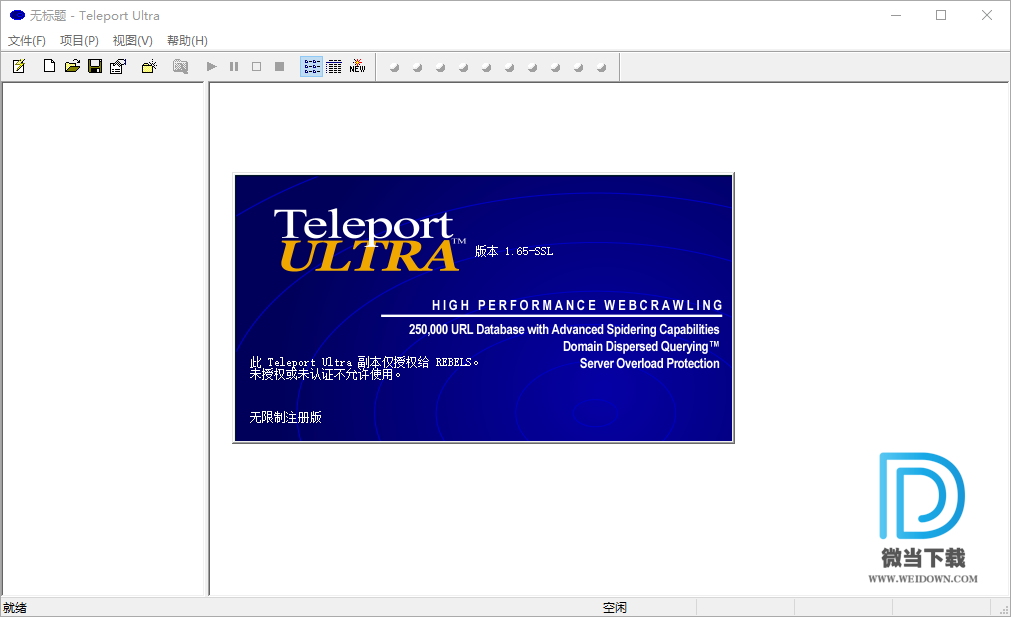Open the 项目(P) menu
1011x617 pixels.
tap(79, 41)
